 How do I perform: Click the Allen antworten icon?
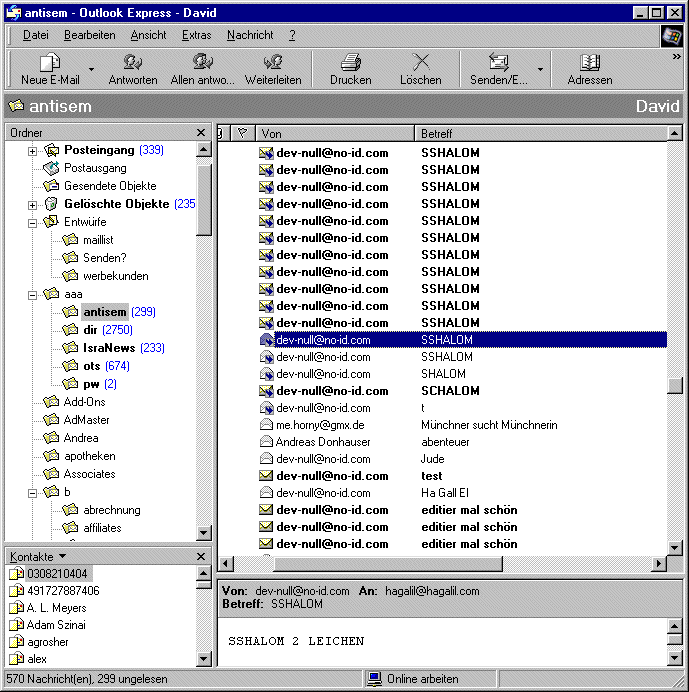203,63
